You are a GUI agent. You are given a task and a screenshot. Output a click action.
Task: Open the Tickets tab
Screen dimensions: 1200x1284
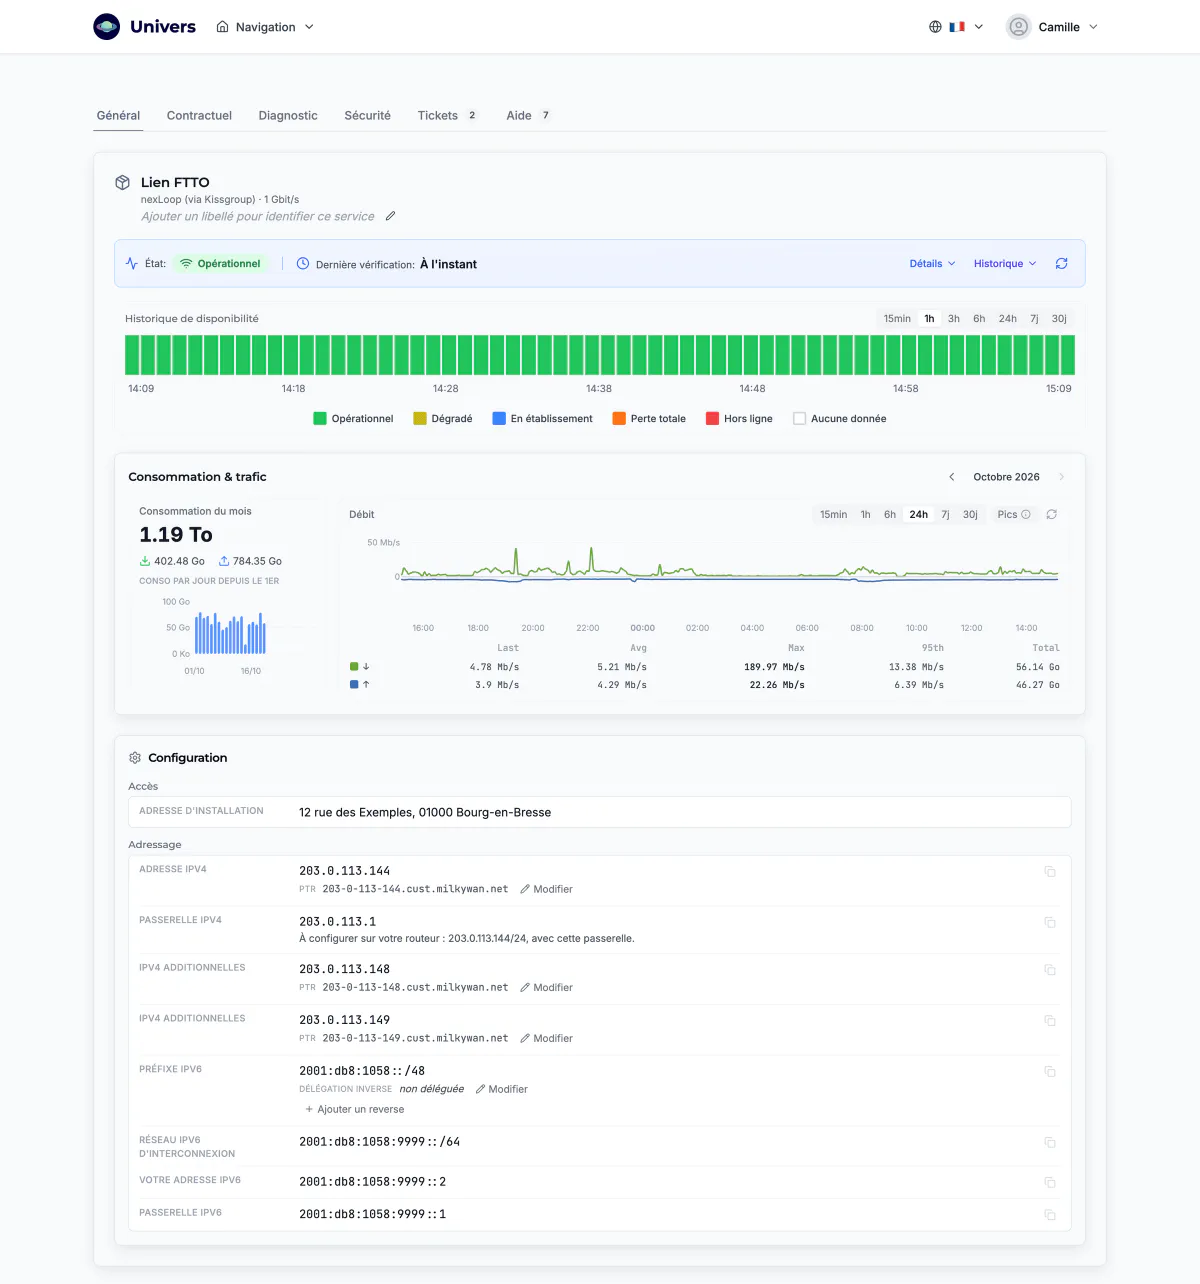point(447,116)
